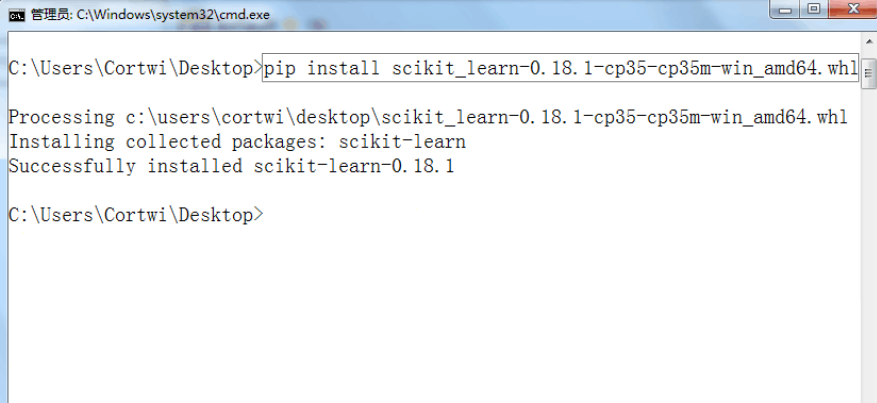
Task: Click the scrollbar up arrow
Action: coord(868,42)
